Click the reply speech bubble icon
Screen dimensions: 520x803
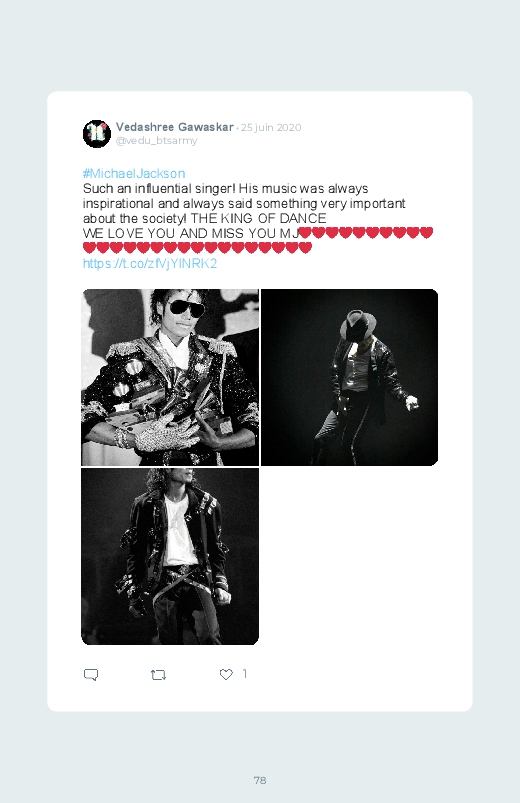[x=91, y=674]
